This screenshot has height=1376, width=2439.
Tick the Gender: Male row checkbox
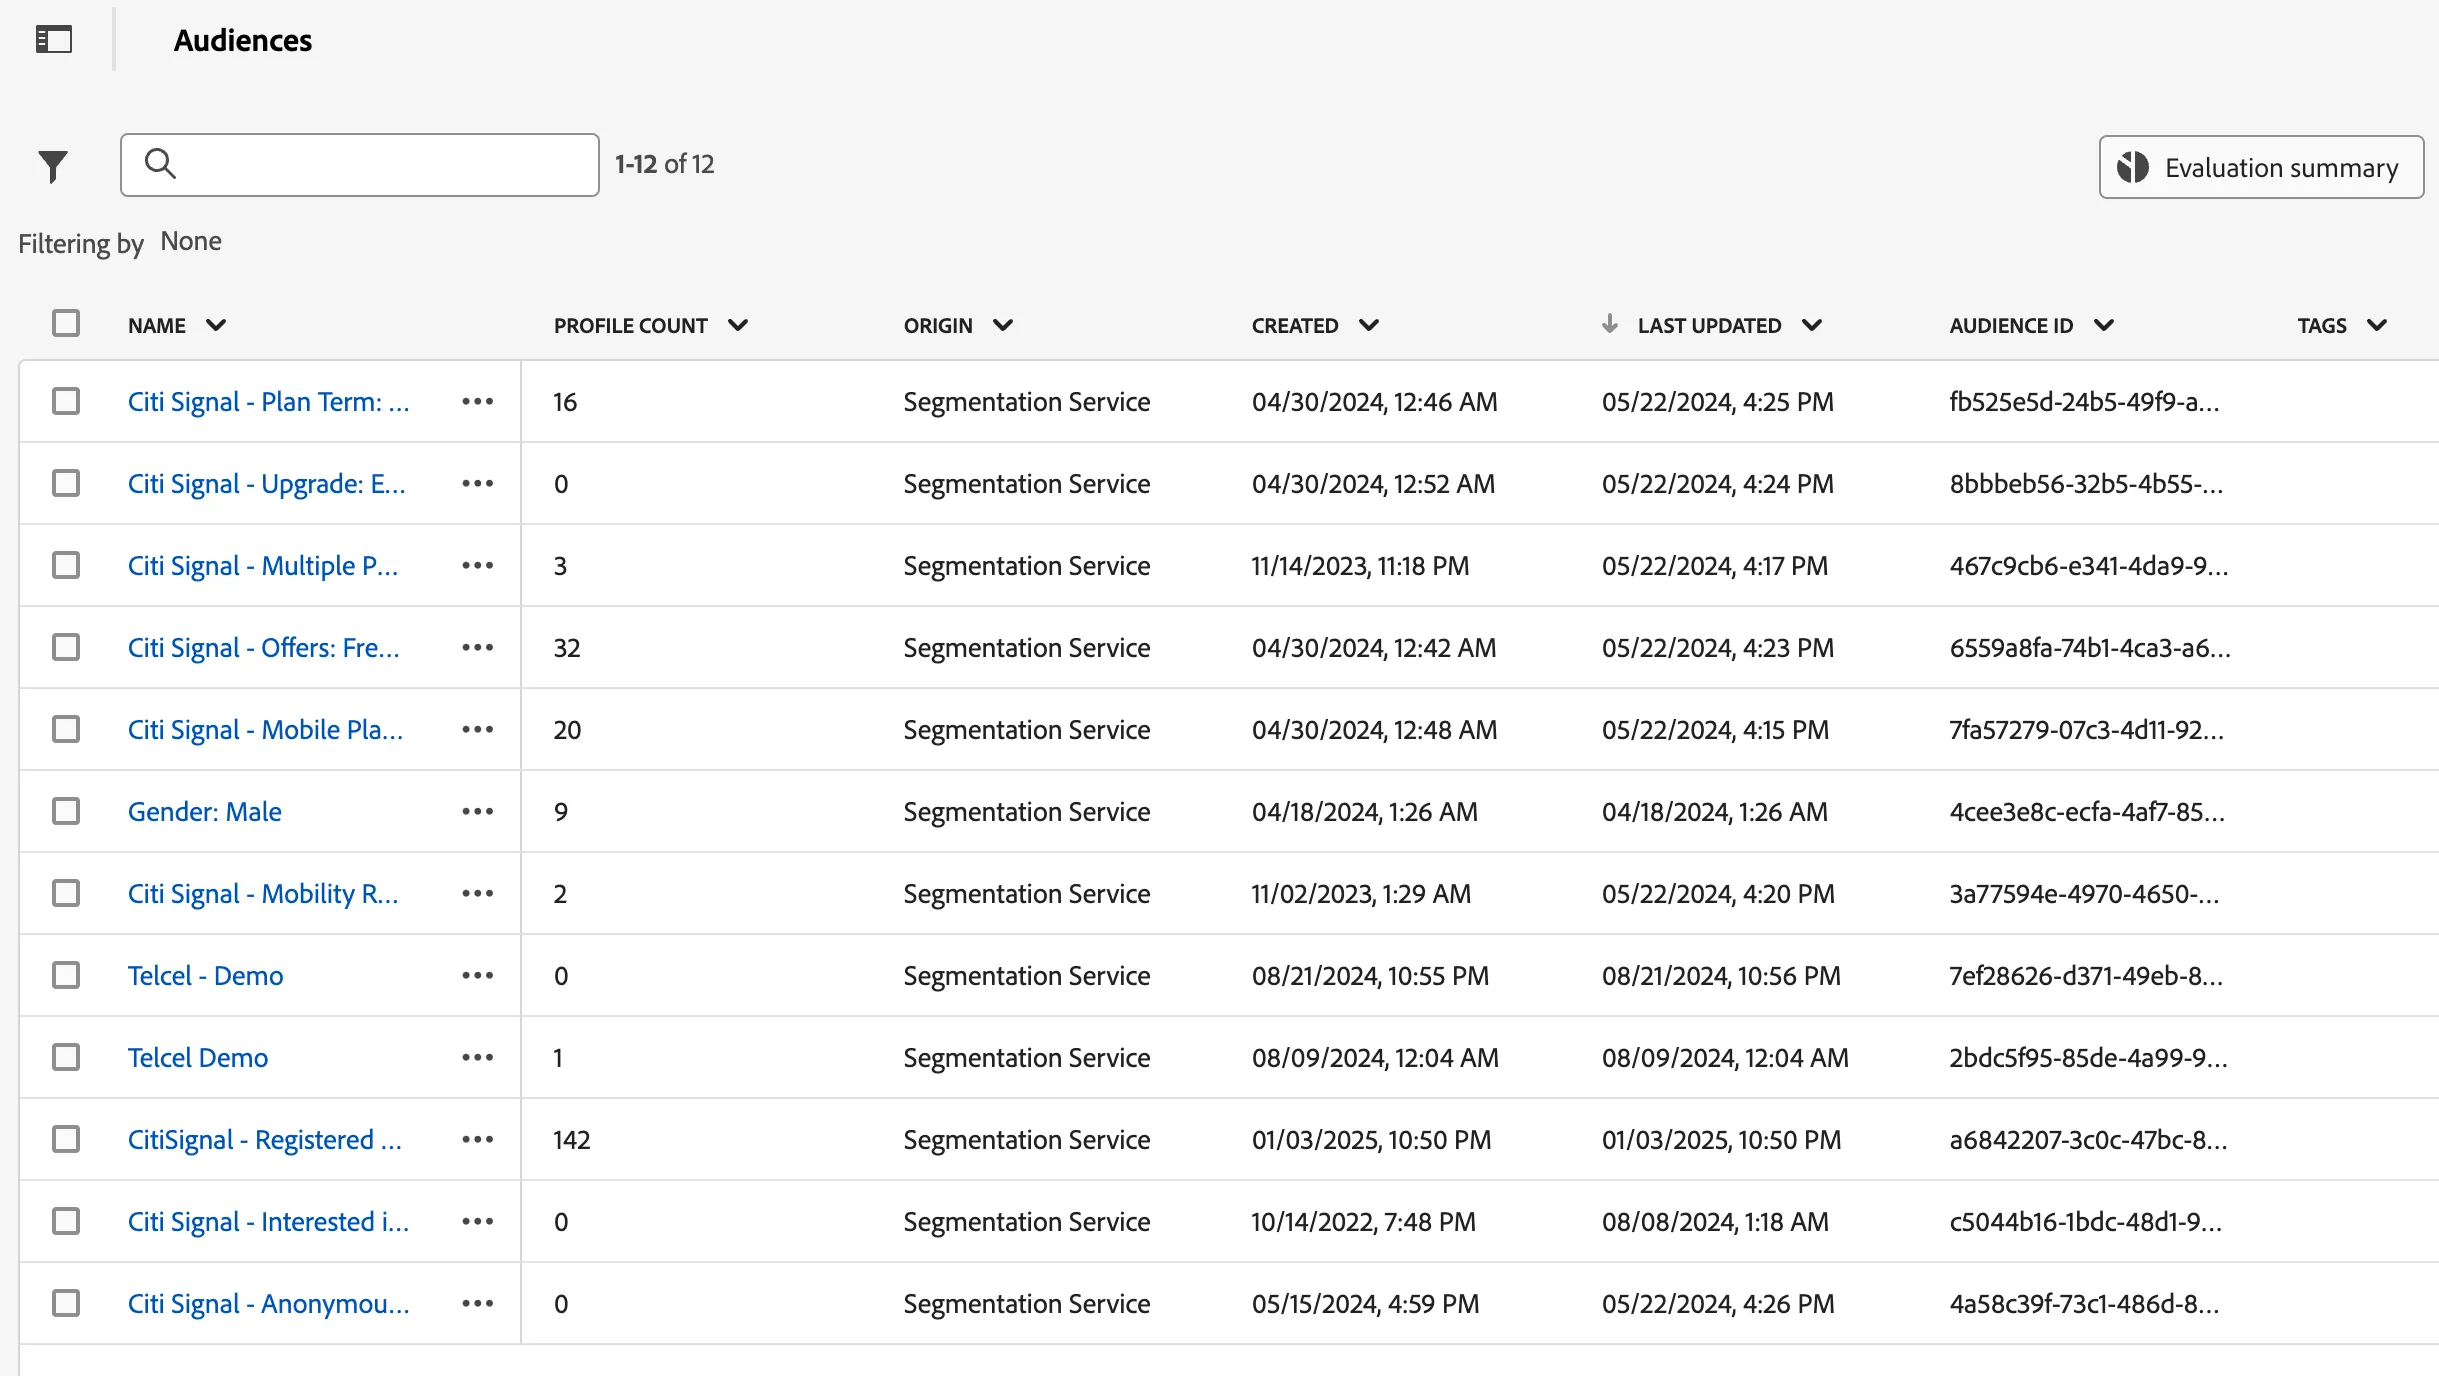click(66, 811)
